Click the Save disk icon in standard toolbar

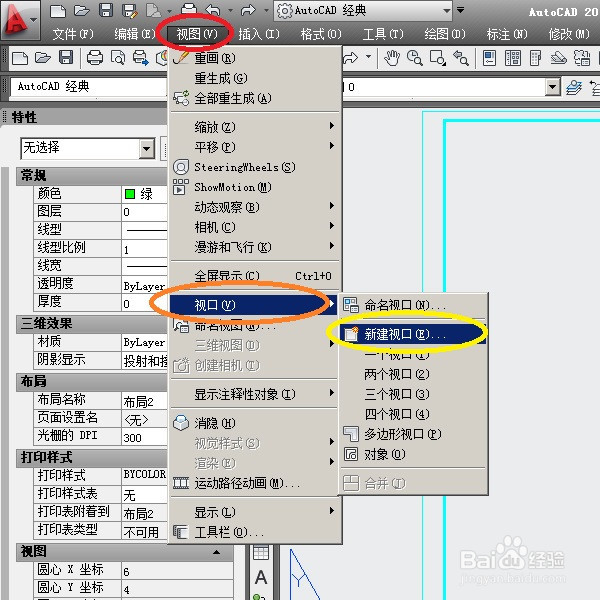pos(66,58)
